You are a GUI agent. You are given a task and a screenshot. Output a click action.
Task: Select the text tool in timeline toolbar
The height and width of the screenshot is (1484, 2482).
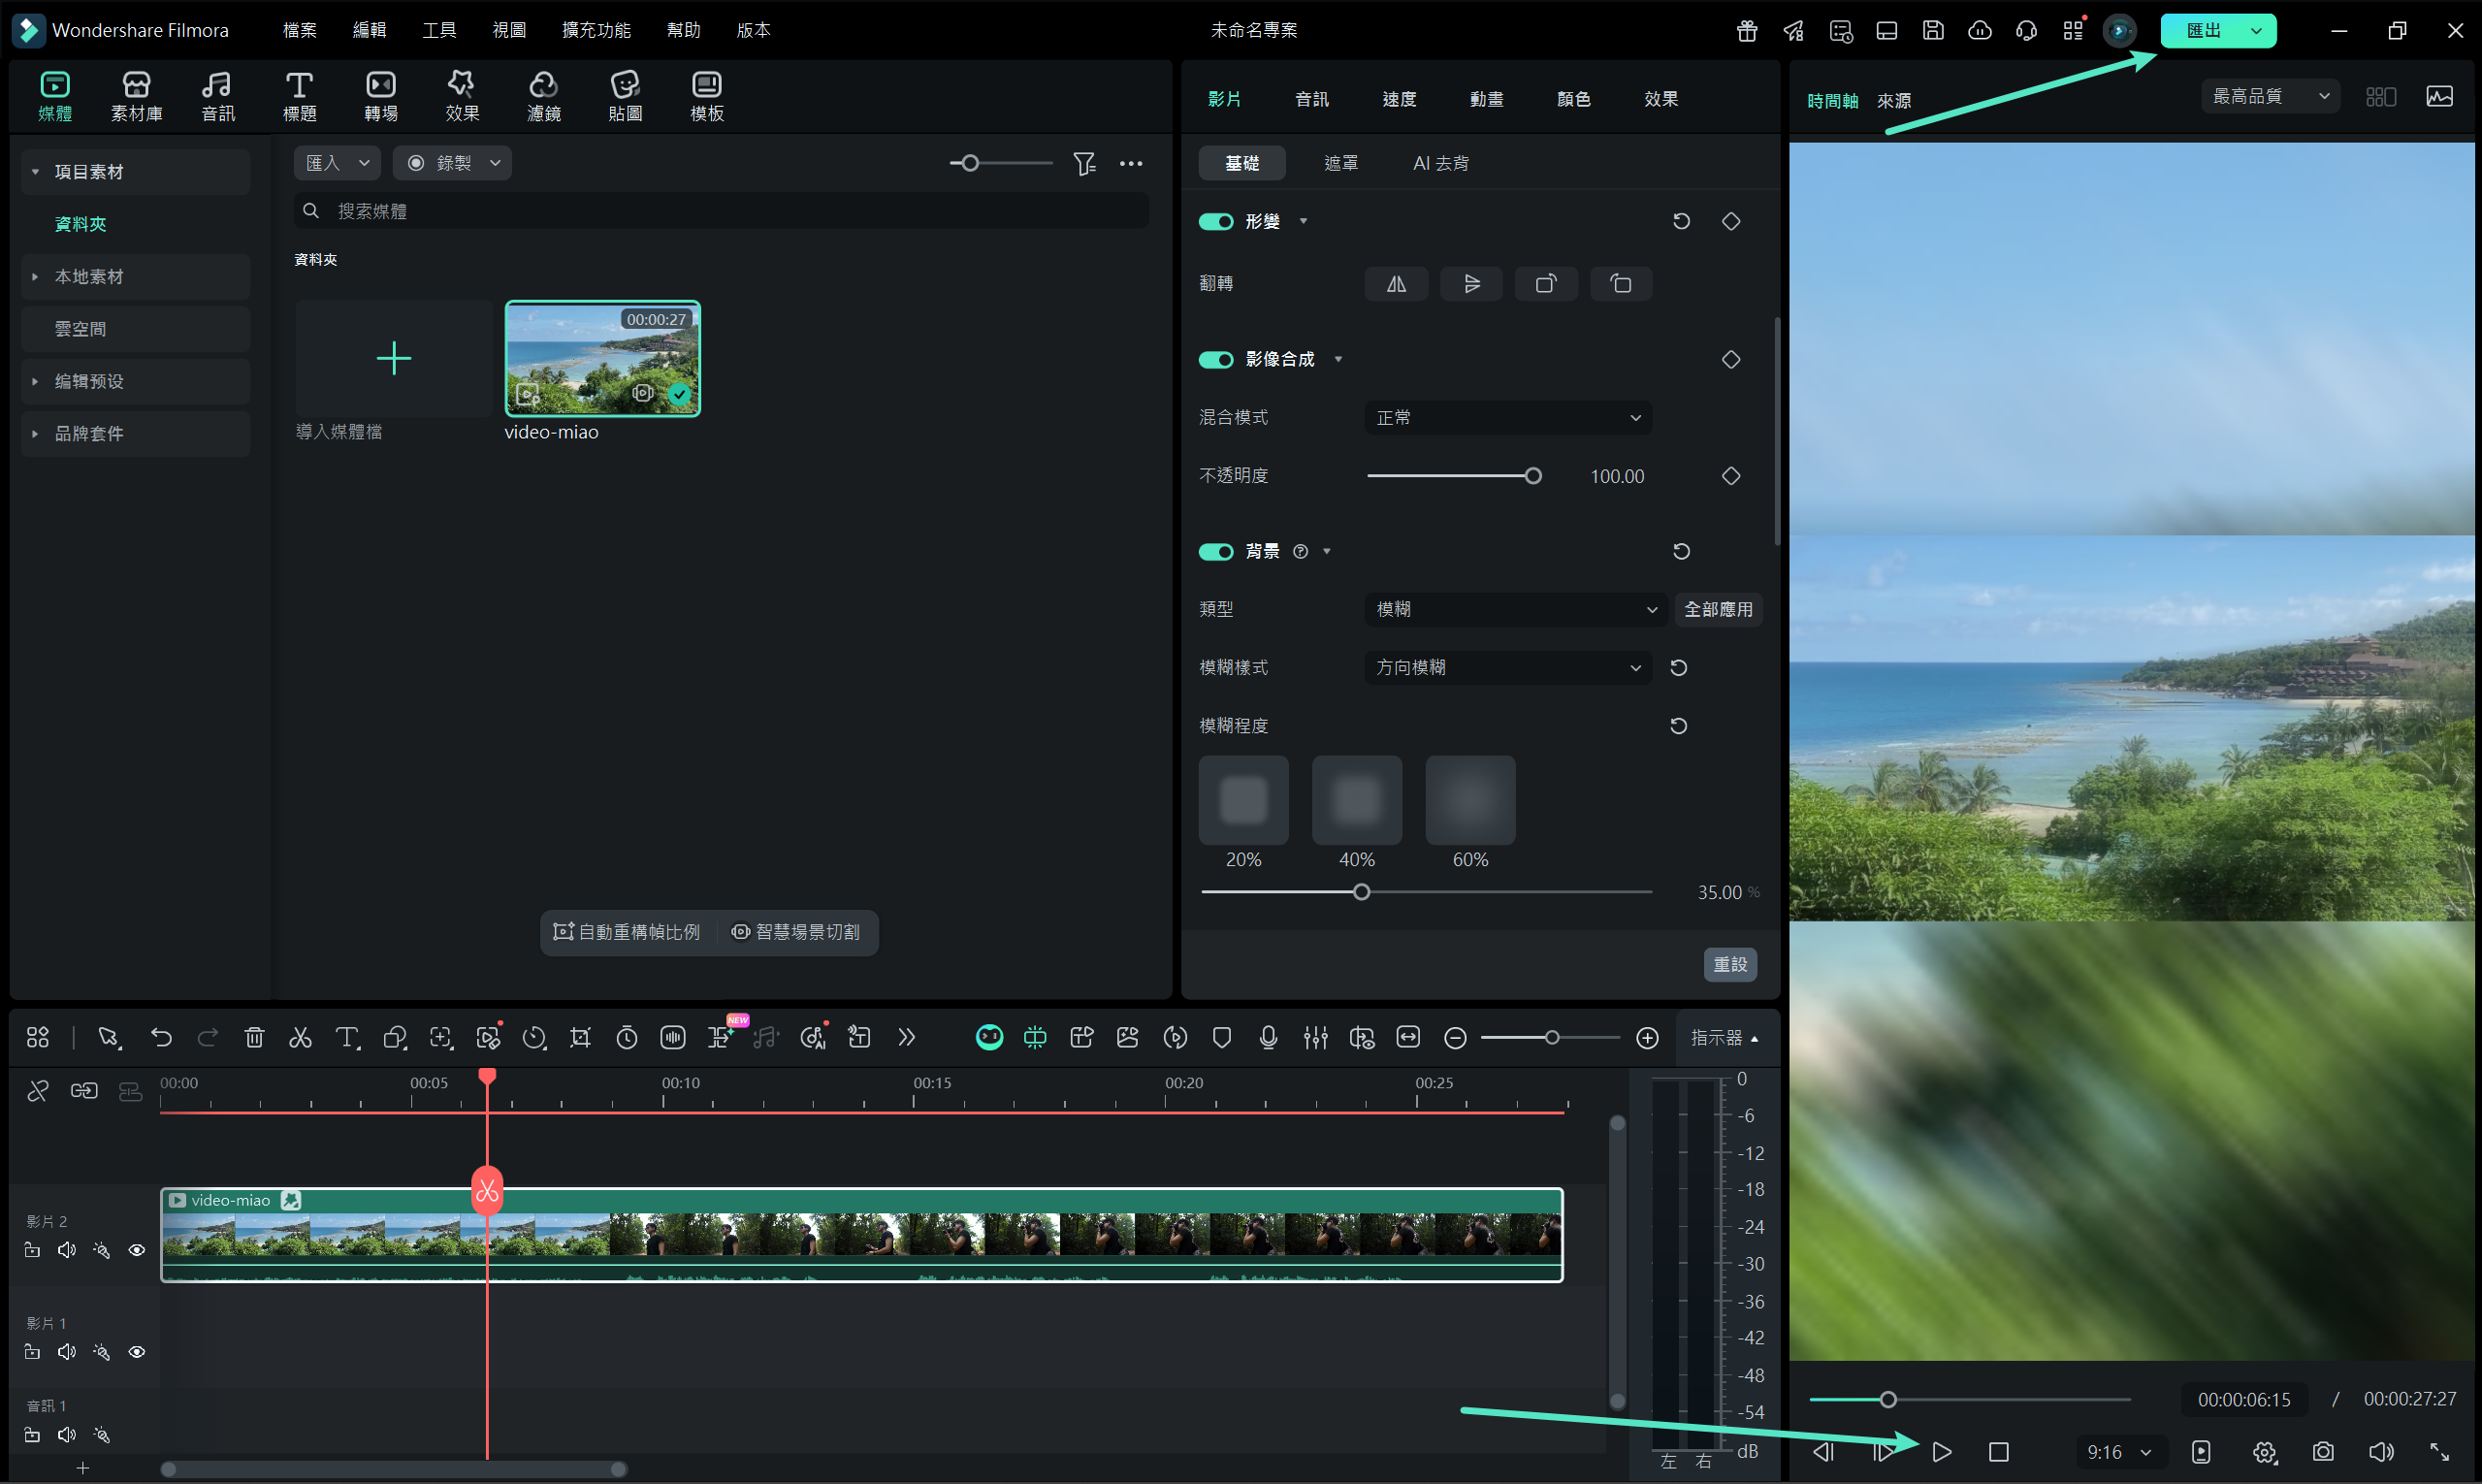pos(346,1038)
